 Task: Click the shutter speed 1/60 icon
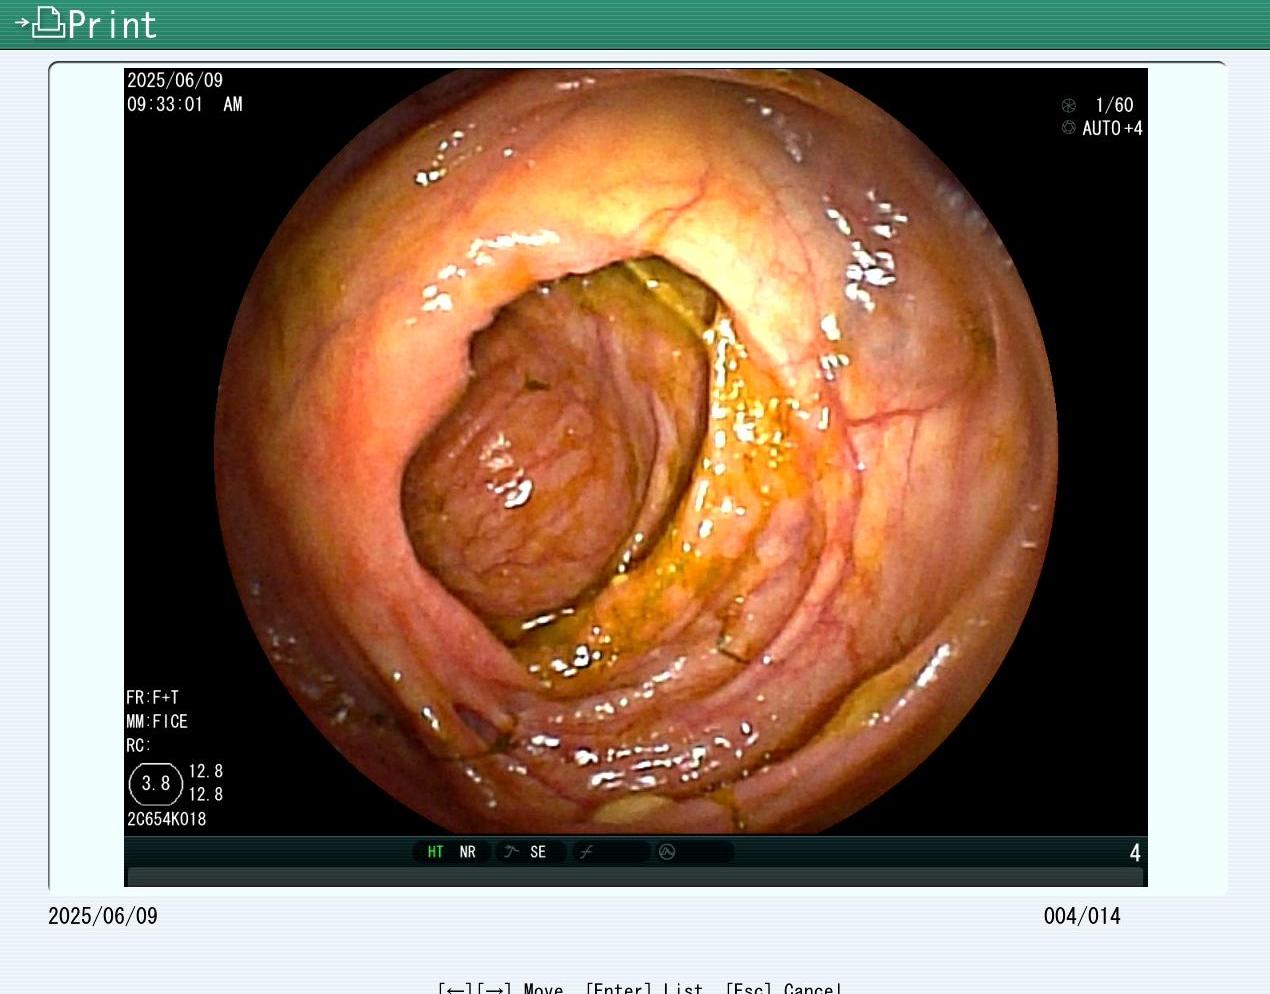pos(1068,105)
